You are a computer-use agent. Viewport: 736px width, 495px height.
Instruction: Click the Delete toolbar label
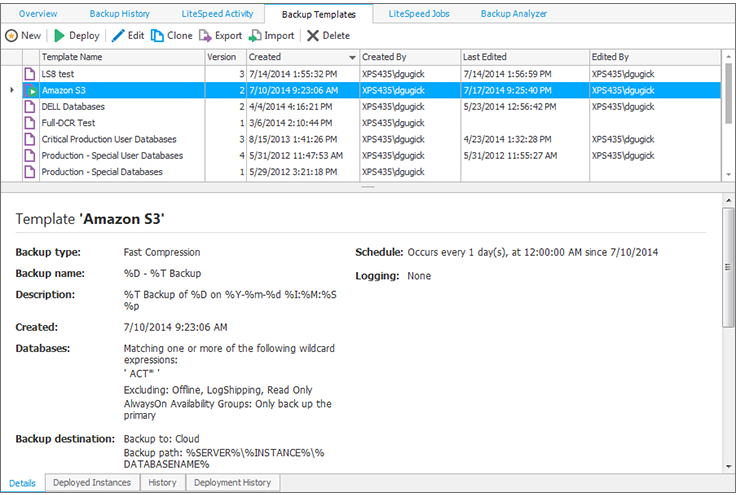(x=336, y=36)
